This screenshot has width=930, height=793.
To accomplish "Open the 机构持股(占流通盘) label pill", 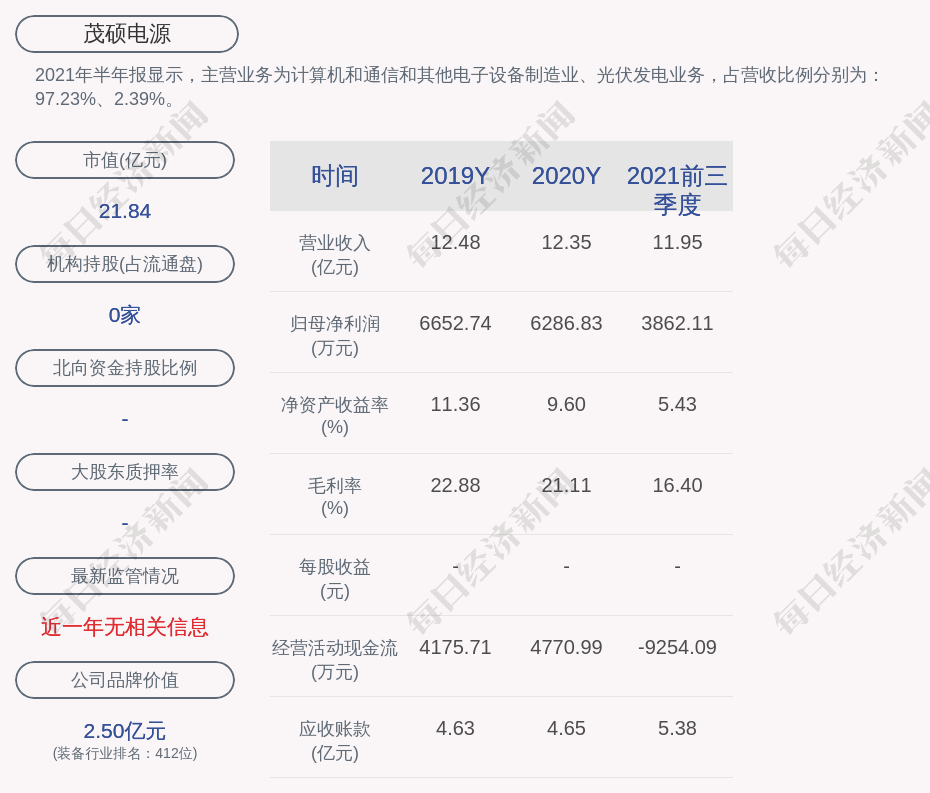I will [125, 264].
